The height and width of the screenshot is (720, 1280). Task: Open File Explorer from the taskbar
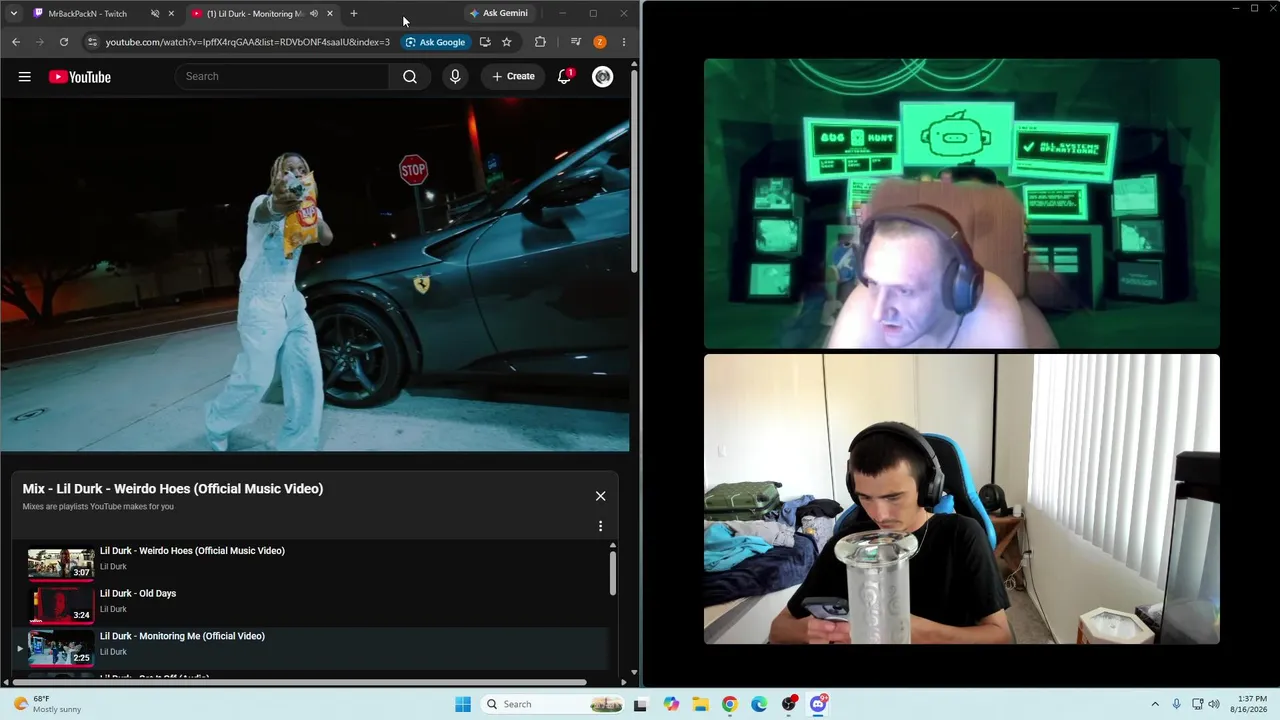(700, 704)
